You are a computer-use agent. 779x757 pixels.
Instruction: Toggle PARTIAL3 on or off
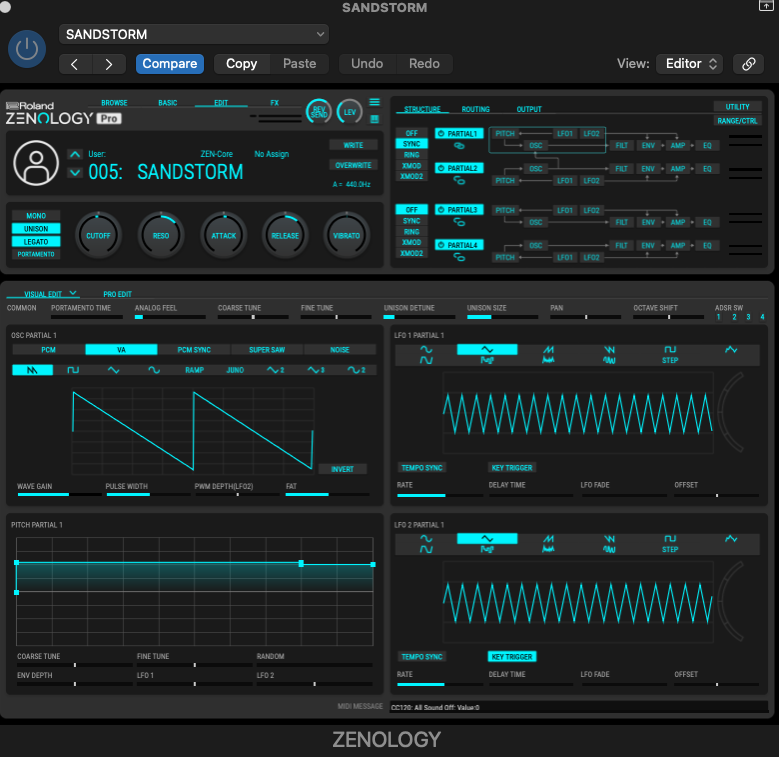(x=459, y=210)
